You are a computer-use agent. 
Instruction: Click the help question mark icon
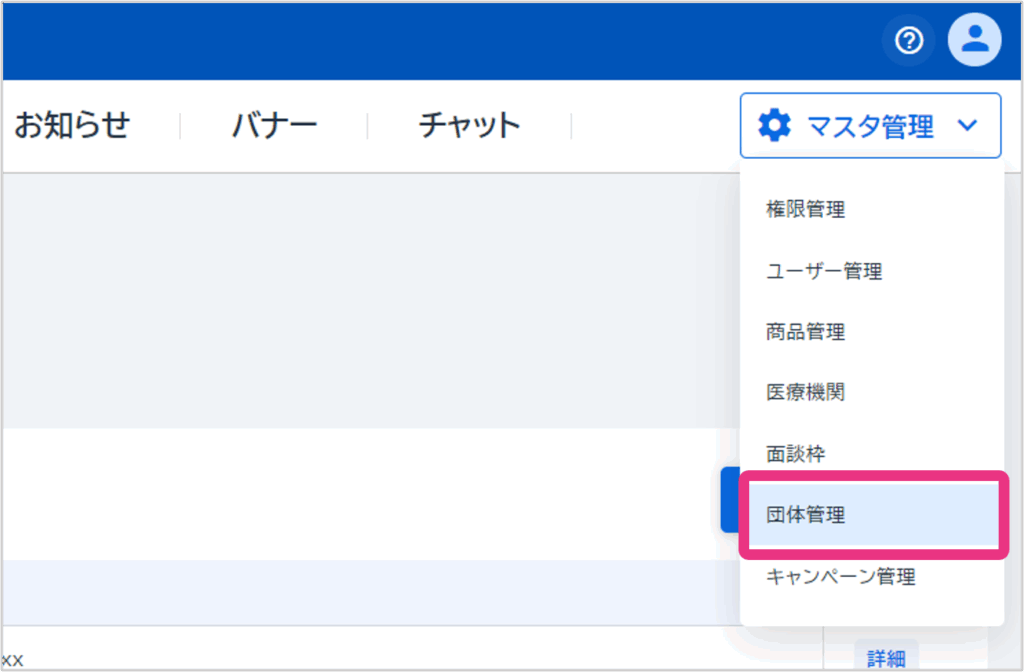(908, 41)
